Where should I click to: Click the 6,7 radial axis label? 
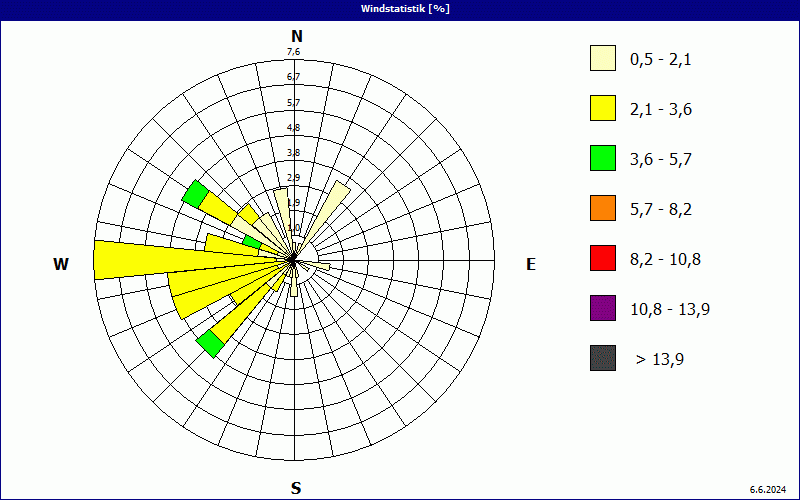pos(293,77)
